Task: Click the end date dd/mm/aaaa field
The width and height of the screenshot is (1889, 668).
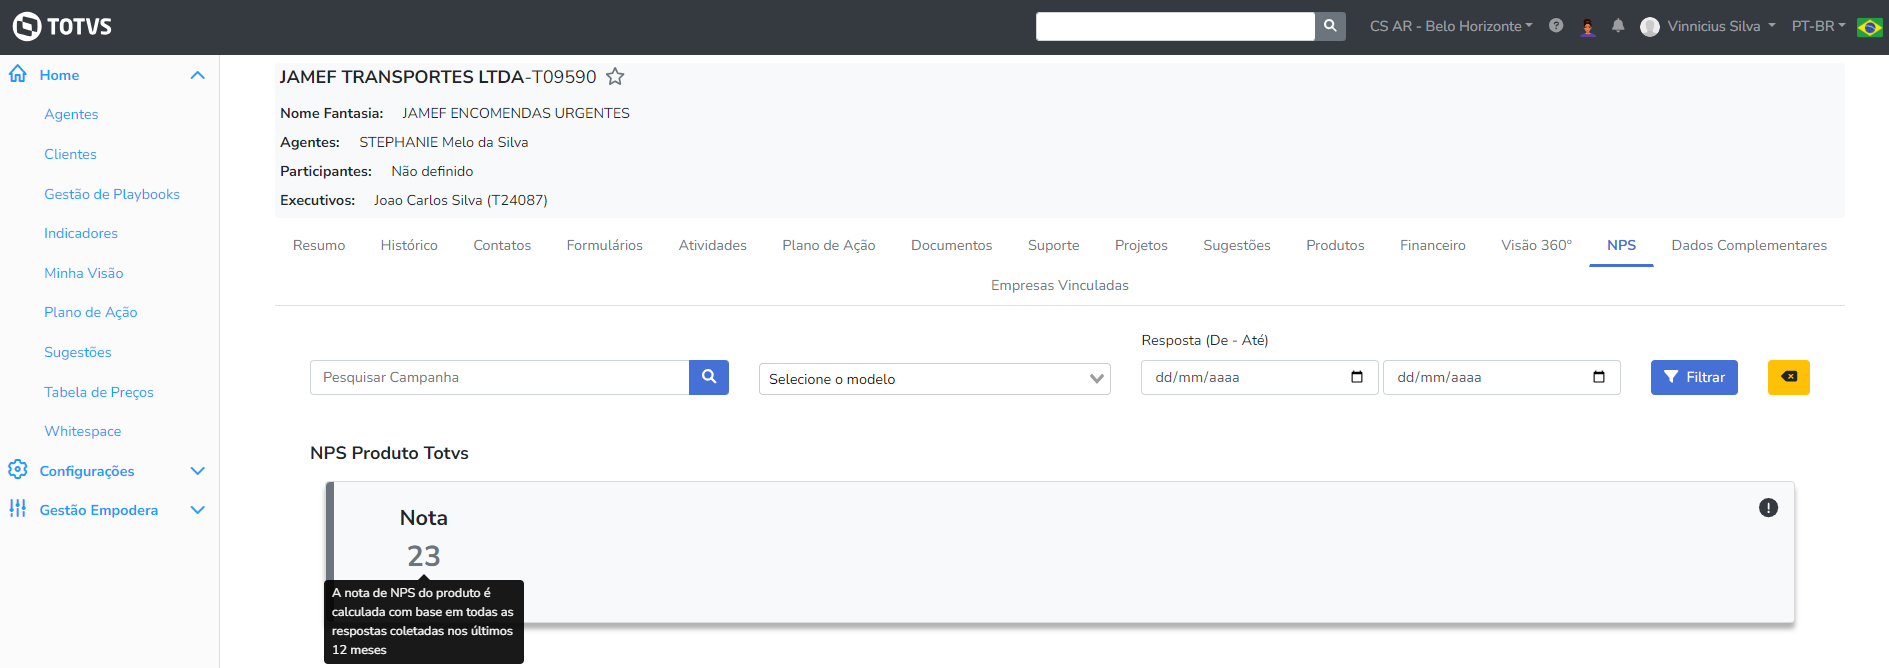Action: [x=1502, y=377]
